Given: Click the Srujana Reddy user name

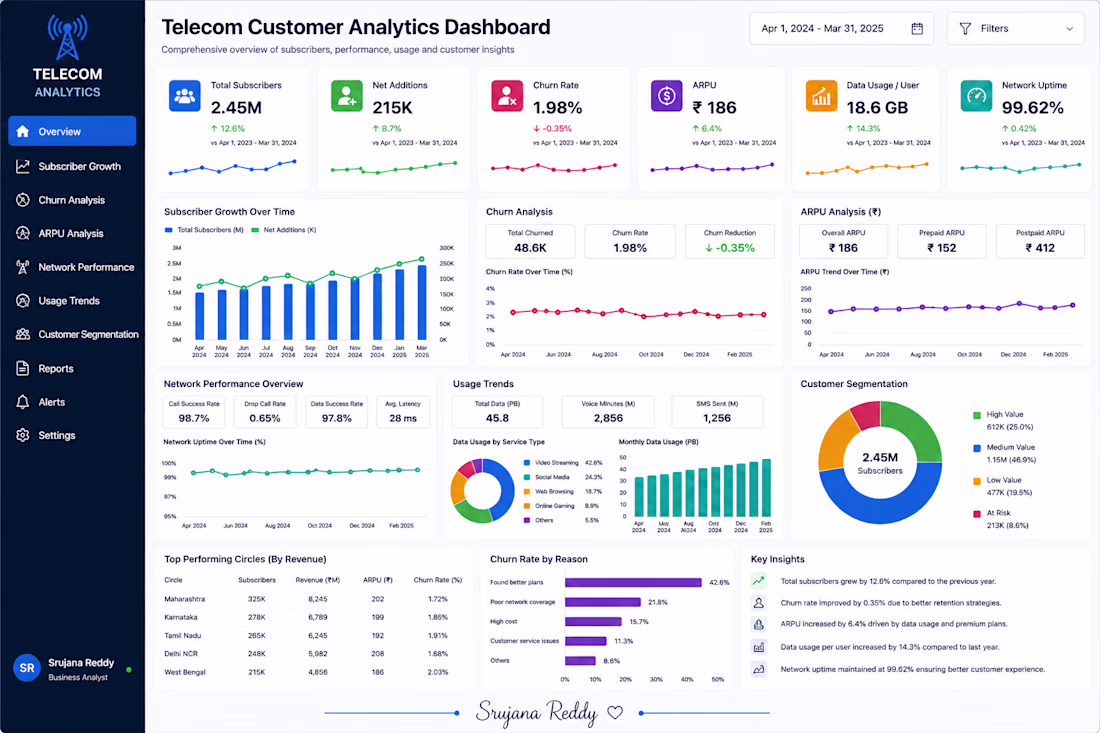Looking at the screenshot, I should coord(81,663).
